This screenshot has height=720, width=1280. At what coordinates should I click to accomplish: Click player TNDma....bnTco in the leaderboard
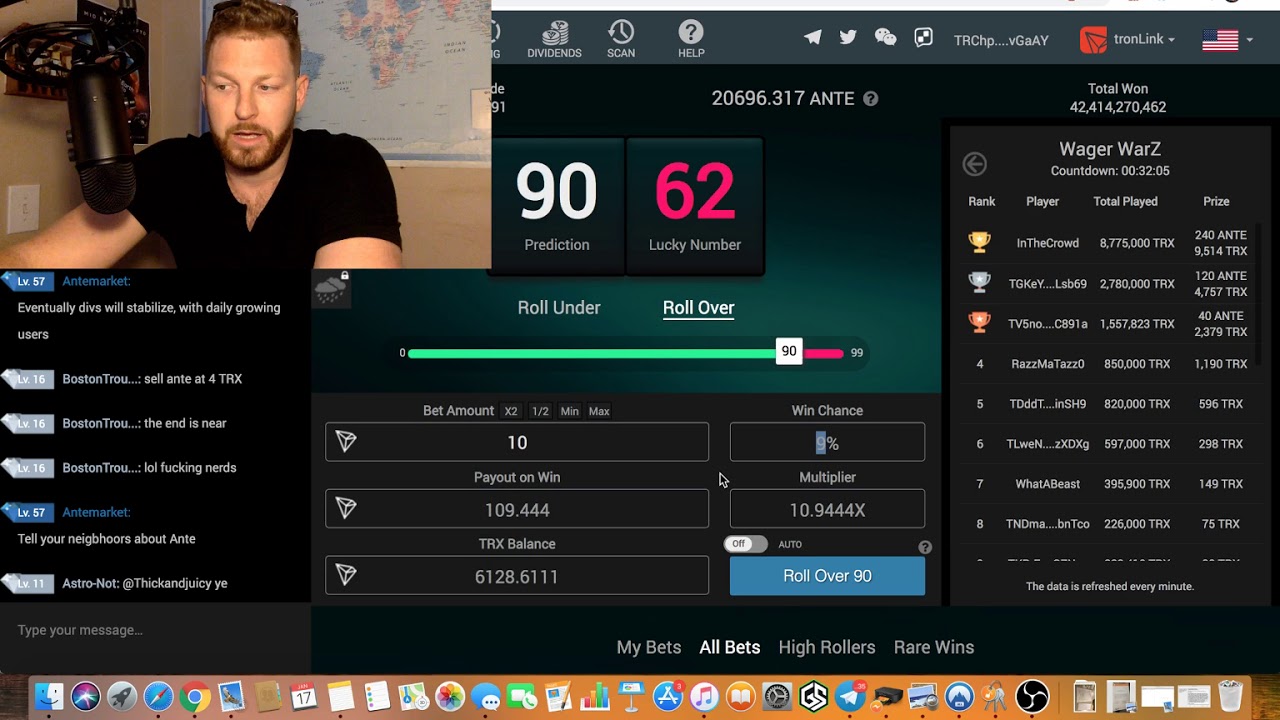click(x=1047, y=524)
